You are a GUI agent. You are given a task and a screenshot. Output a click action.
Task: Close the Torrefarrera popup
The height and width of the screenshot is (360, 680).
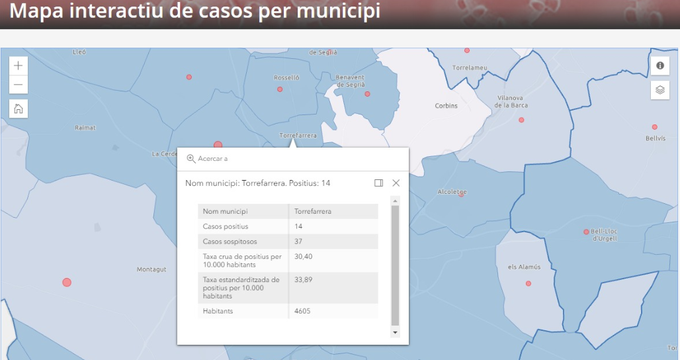click(396, 183)
